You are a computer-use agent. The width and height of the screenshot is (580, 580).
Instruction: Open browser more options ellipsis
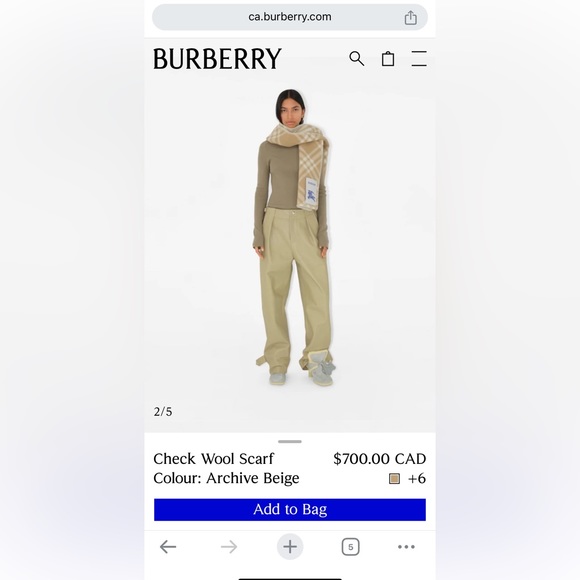(x=406, y=547)
